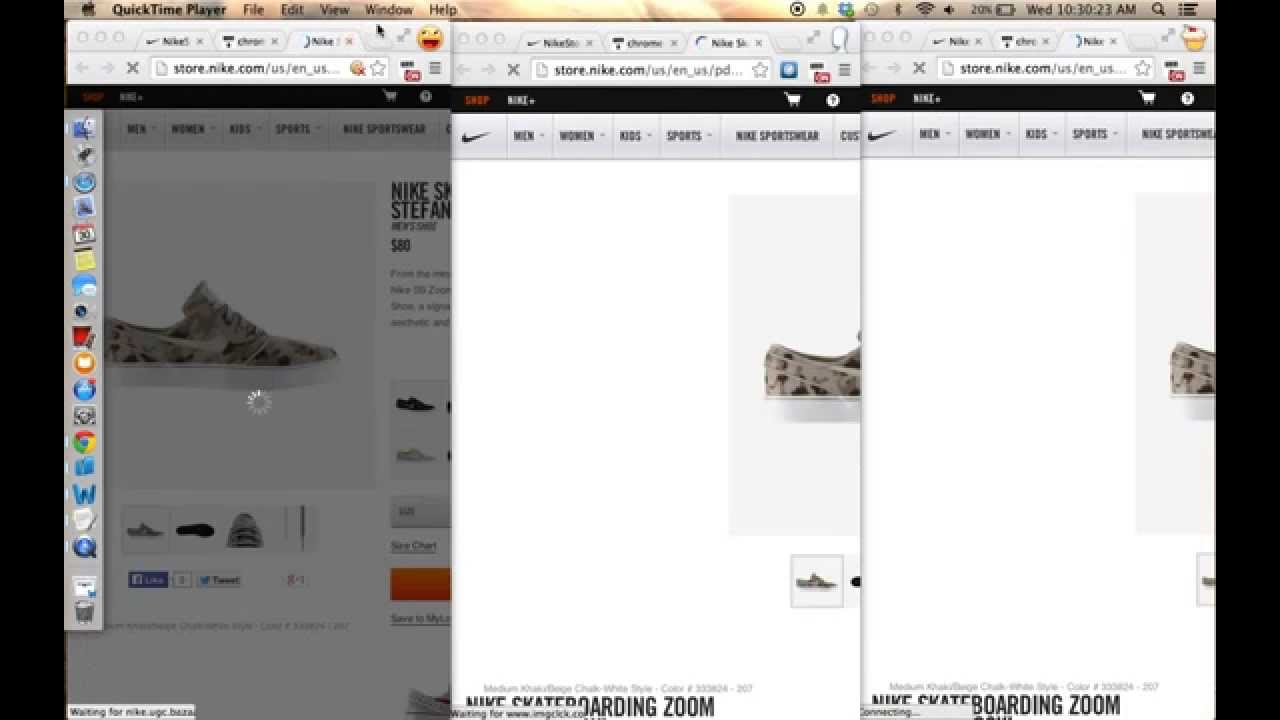Open the Edit menu in menu bar

coord(292,9)
